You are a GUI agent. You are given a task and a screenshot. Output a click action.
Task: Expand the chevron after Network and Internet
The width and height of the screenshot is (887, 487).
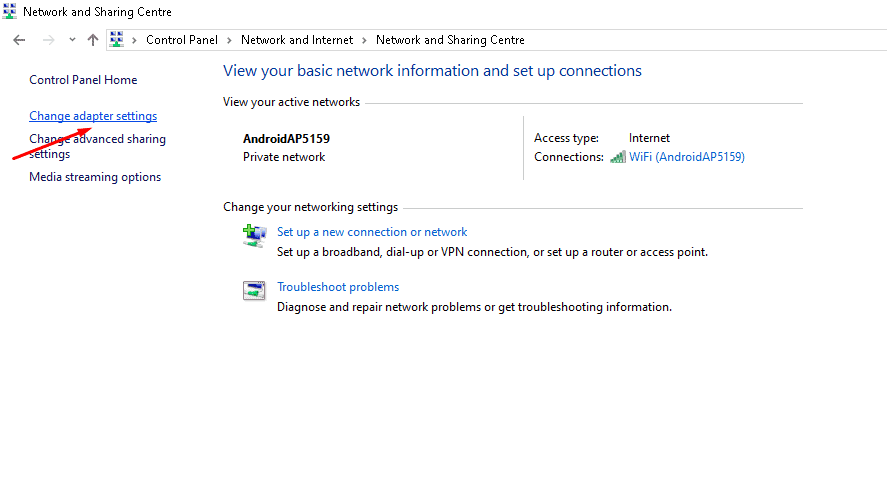tap(365, 40)
